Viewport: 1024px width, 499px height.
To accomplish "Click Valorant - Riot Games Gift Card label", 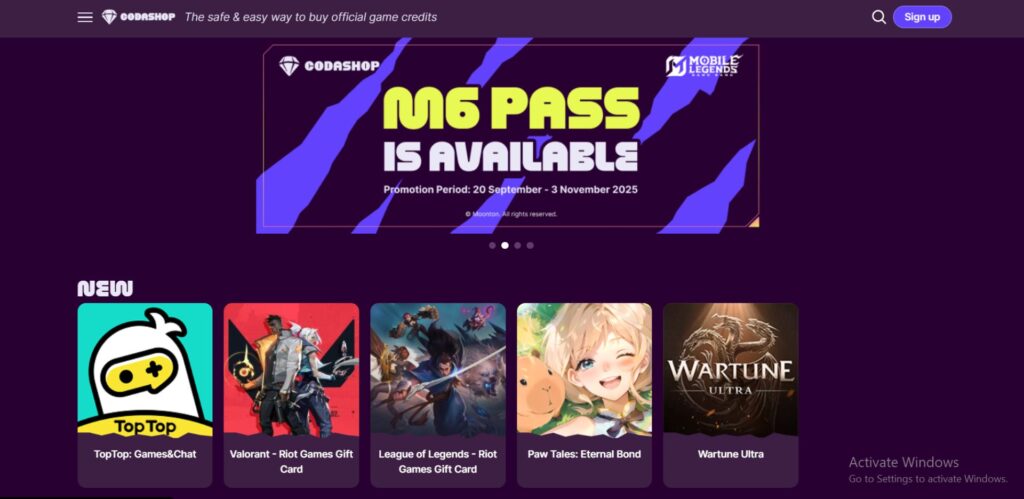I will [x=291, y=461].
